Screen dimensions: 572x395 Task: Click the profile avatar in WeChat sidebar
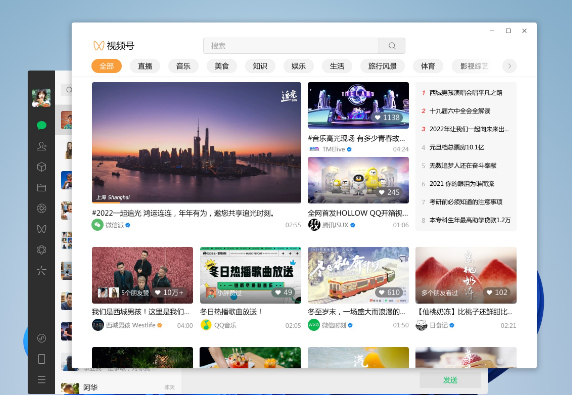pyautogui.click(x=41, y=98)
